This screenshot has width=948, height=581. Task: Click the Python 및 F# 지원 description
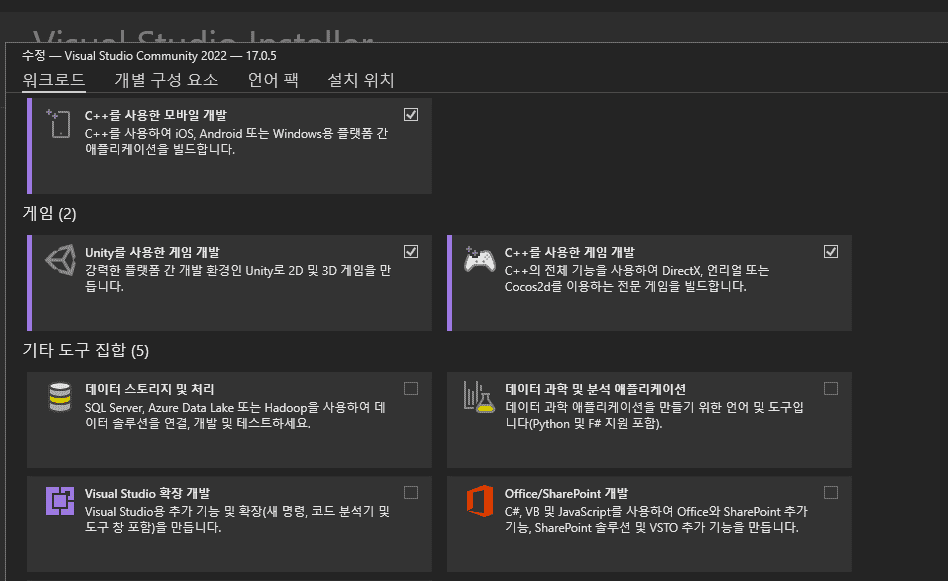click(x=654, y=415)
